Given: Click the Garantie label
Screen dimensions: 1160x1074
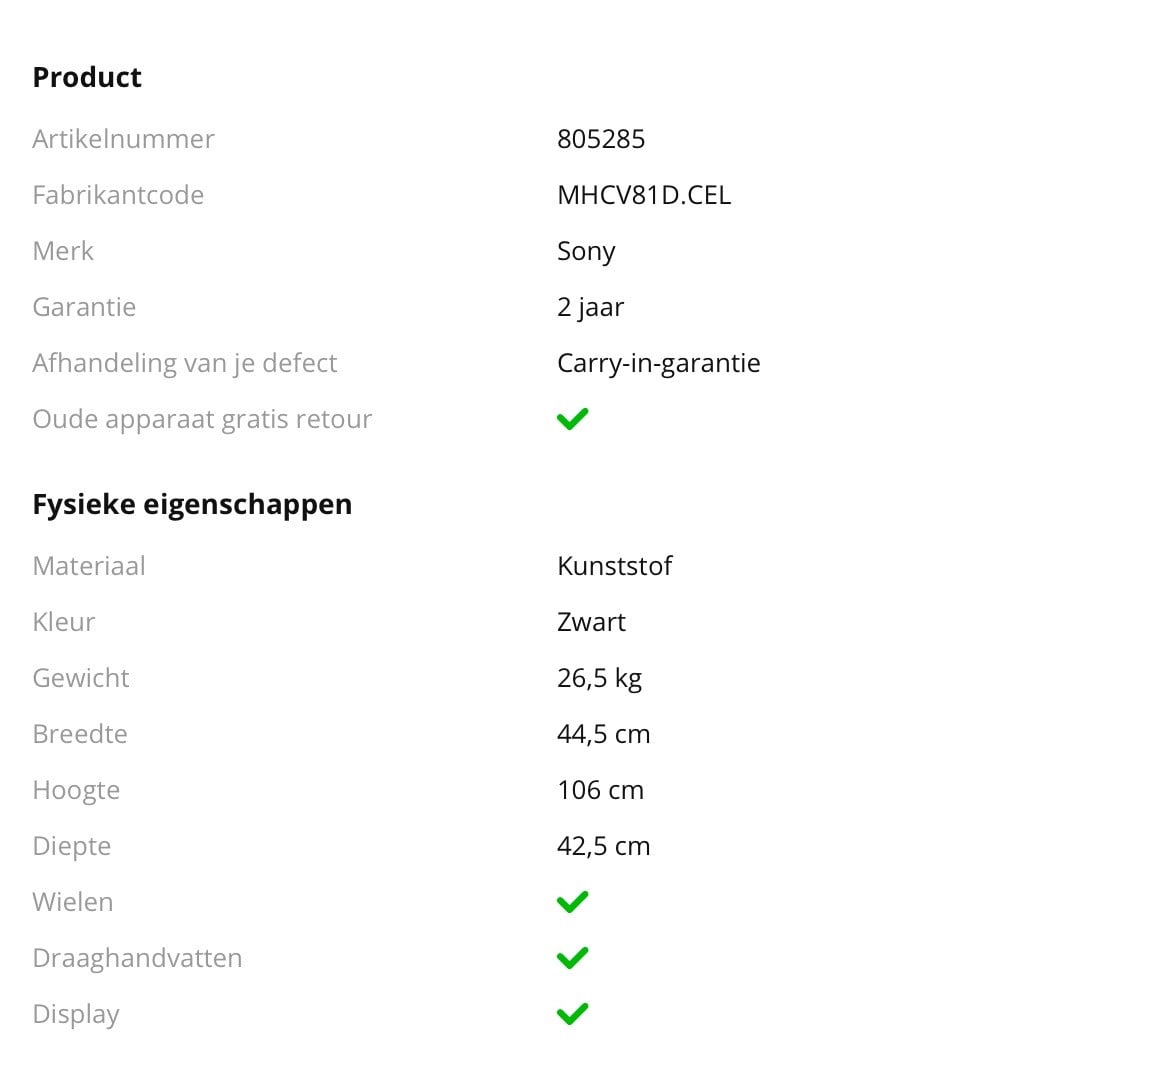Looking at the screenshot, I should pyautogui.click(x=84, y=307).
